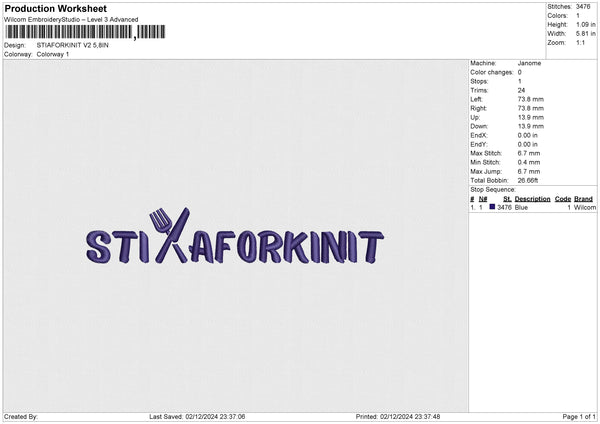The image size is (600, 424).
Task: Click the EndX value 0.00 in
Action: tap(528, 135)
